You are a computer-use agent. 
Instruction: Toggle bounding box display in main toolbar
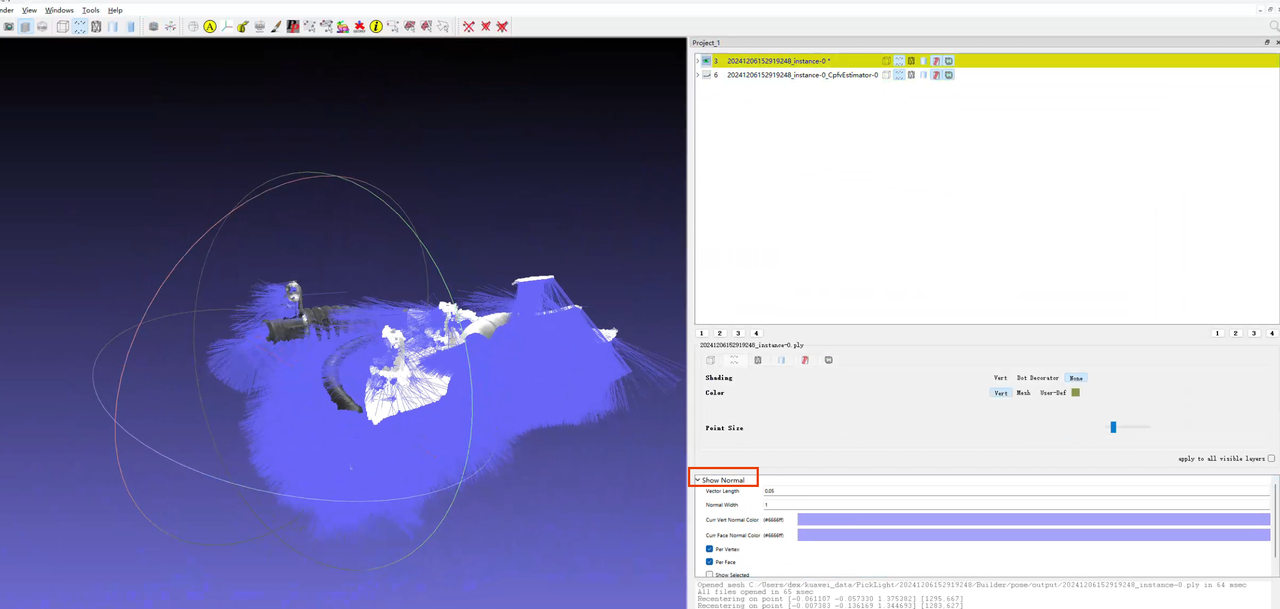tap(62, 26)
